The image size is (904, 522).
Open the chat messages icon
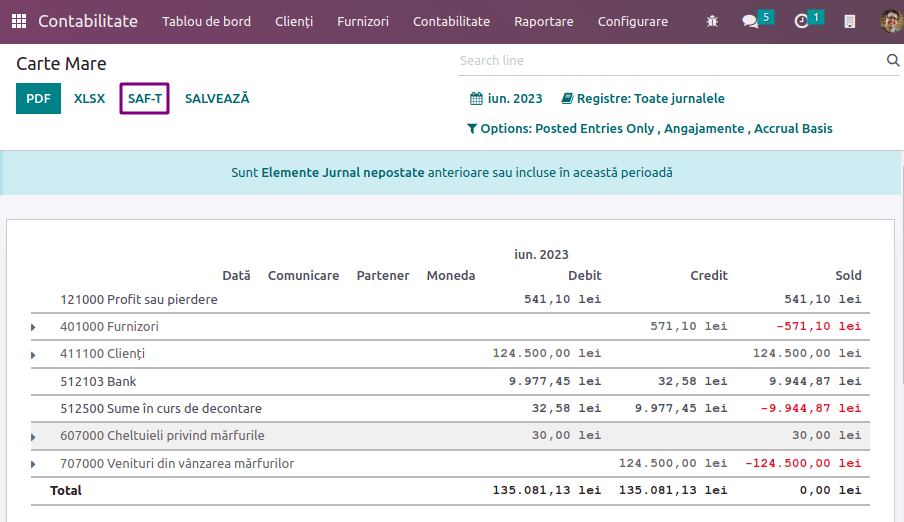tap(751, 21)
